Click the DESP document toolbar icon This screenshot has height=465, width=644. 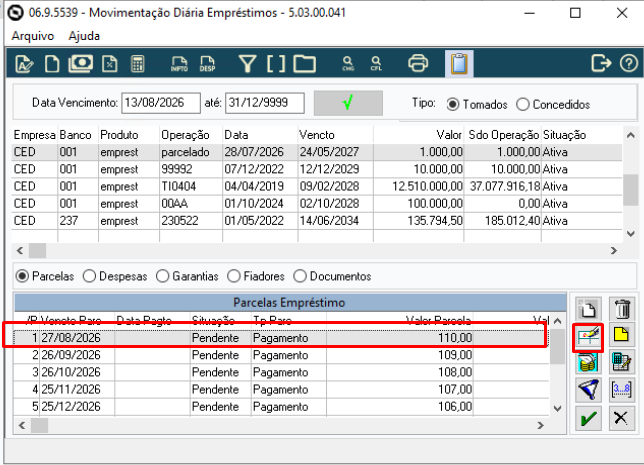(207, 64)
